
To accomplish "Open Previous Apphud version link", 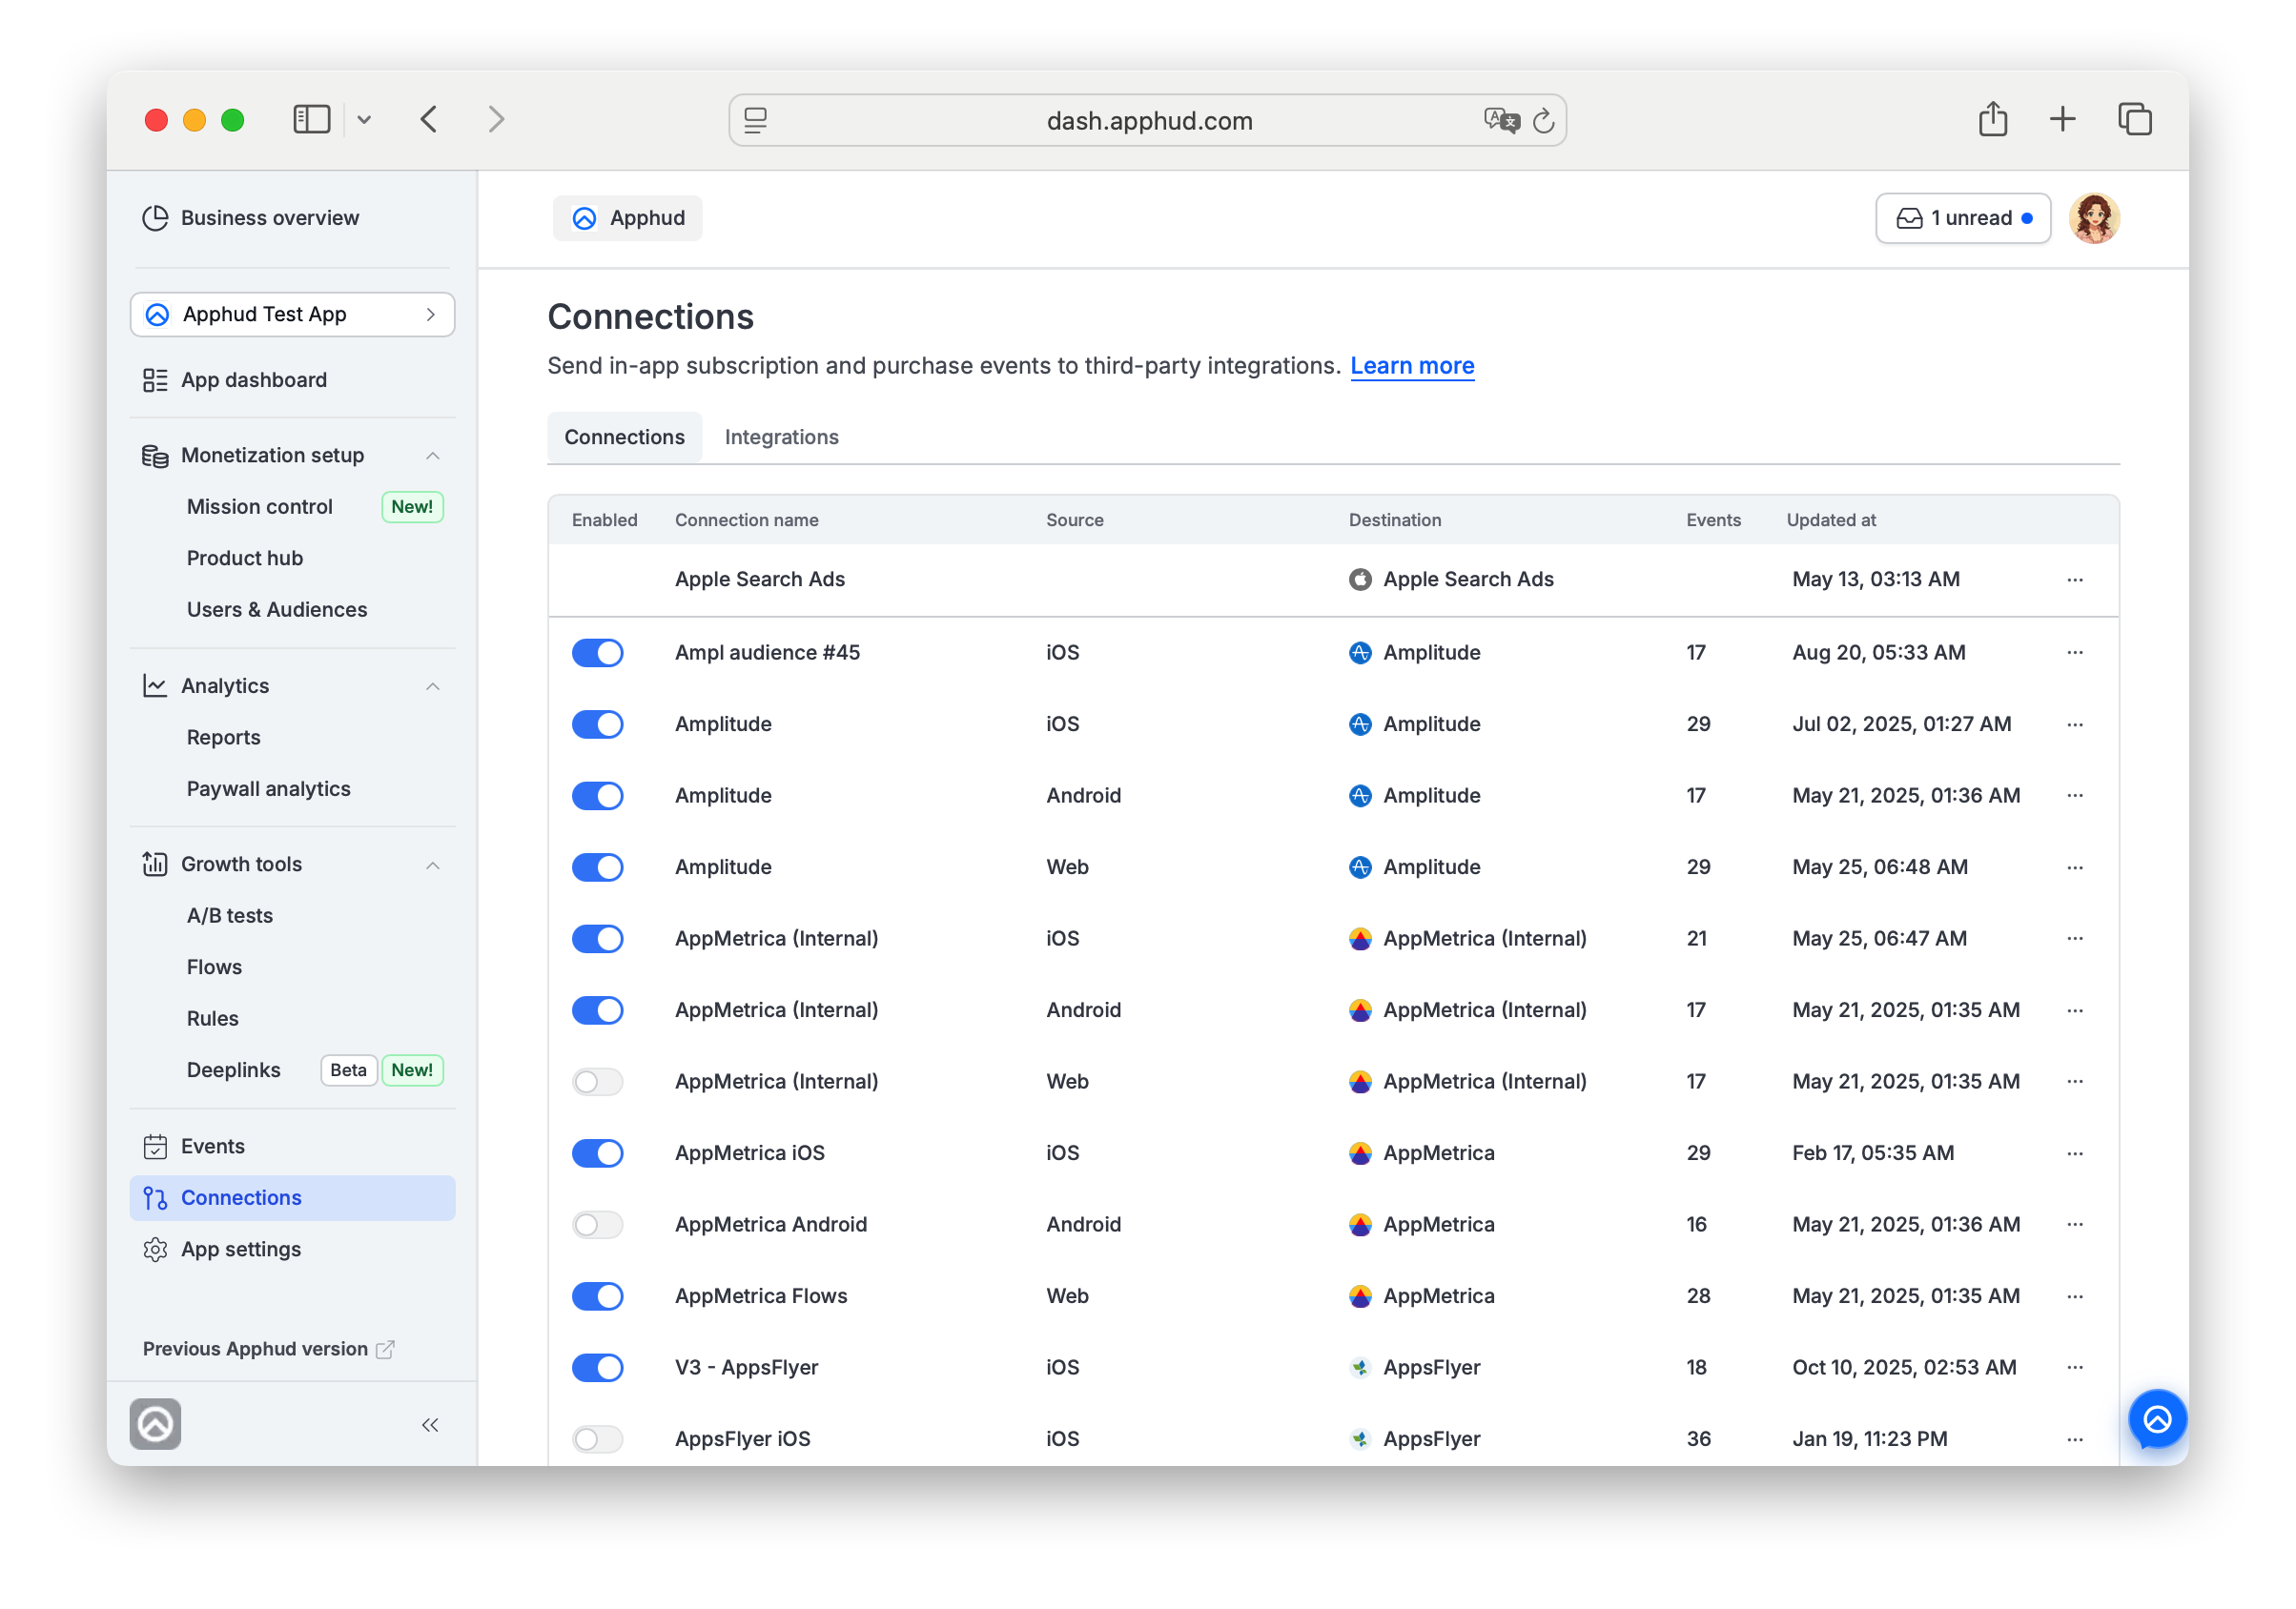I will point(268,1349).
